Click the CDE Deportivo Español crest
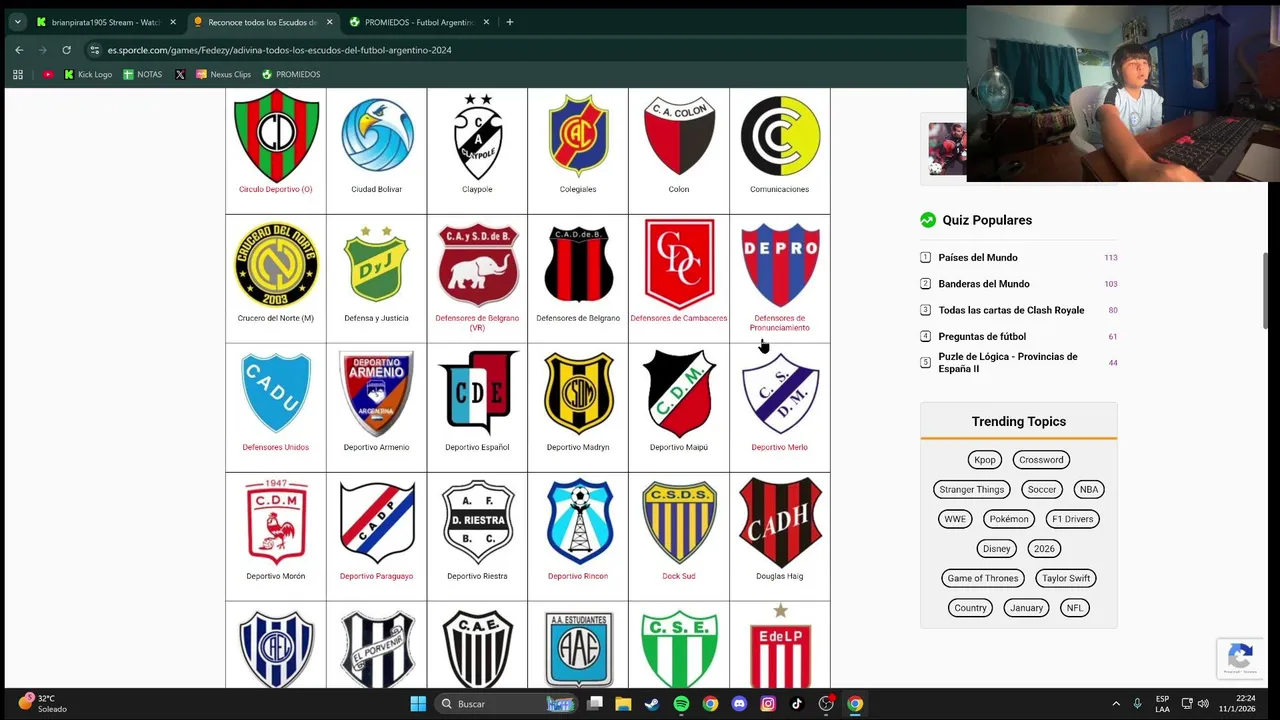The width and height of the screenshot is (1280, 720). point(478,393)
